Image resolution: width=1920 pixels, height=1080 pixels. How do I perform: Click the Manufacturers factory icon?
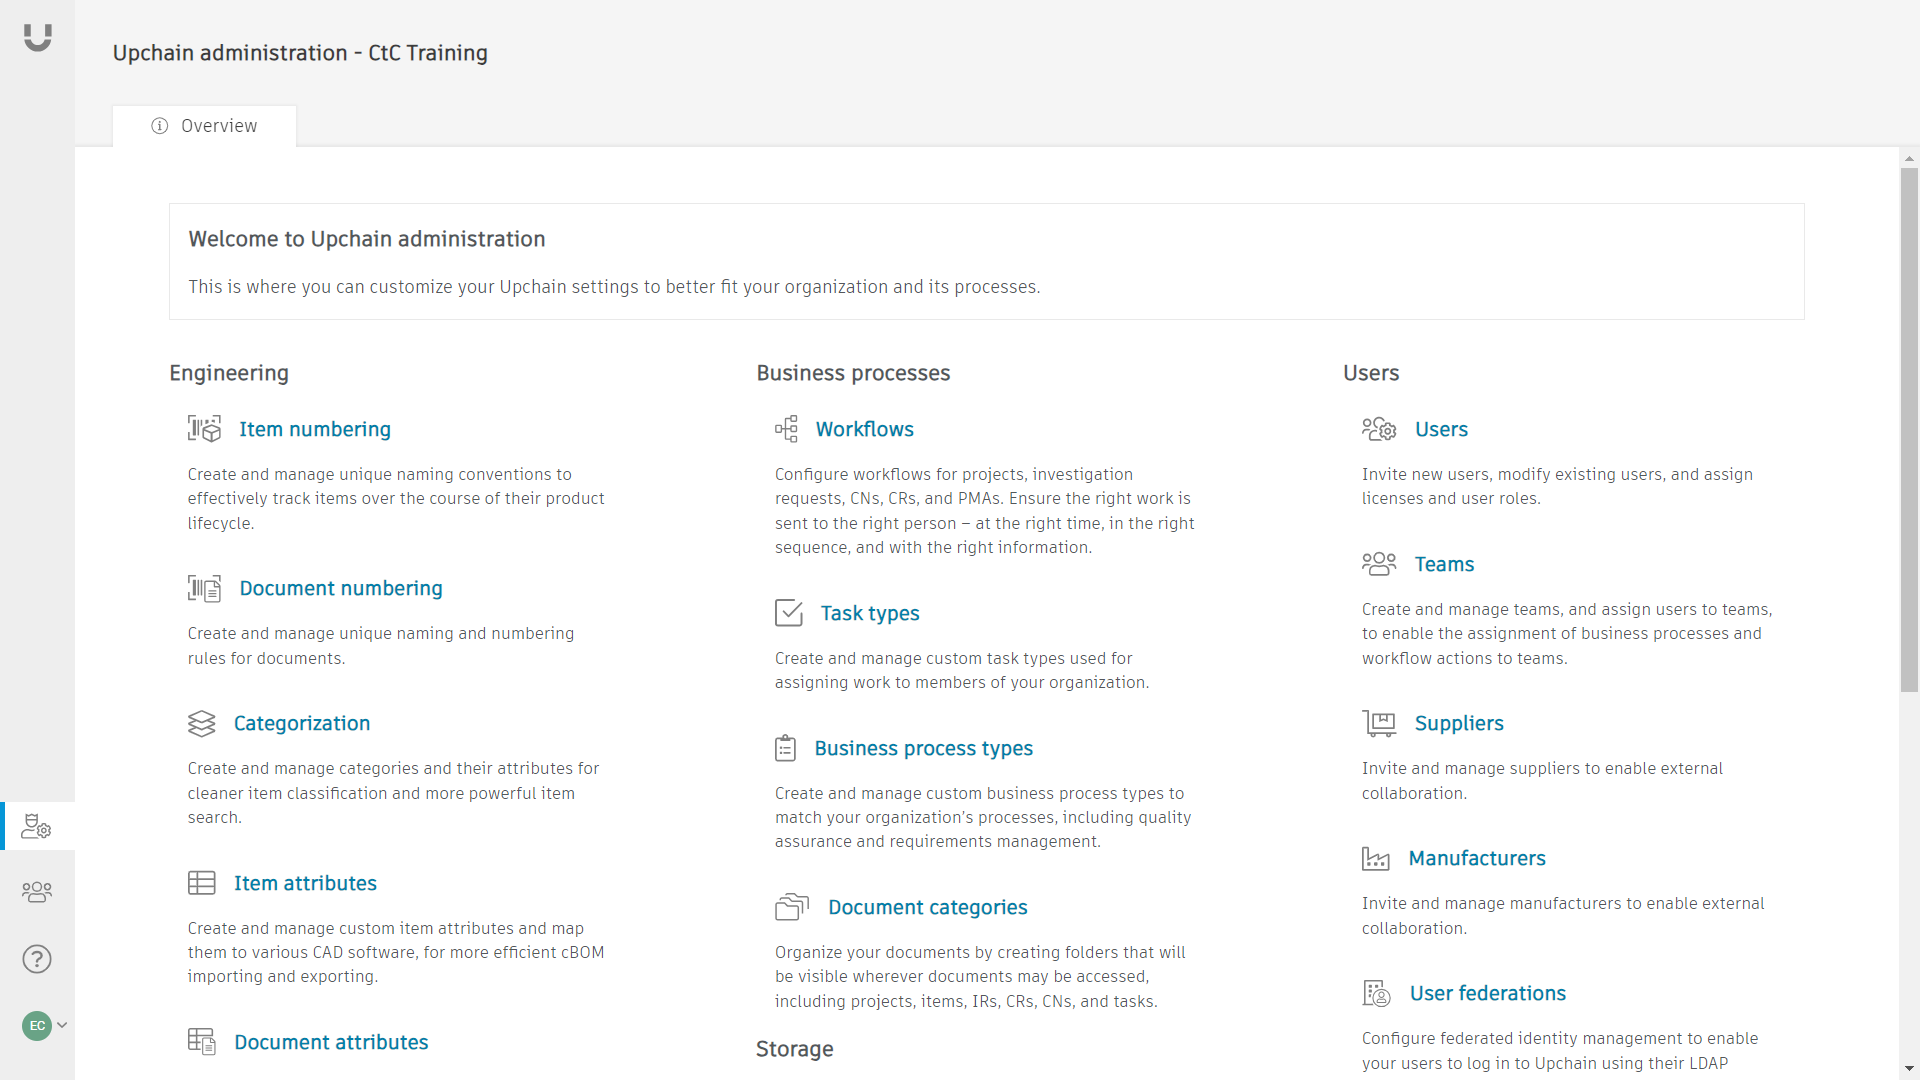1376,858
